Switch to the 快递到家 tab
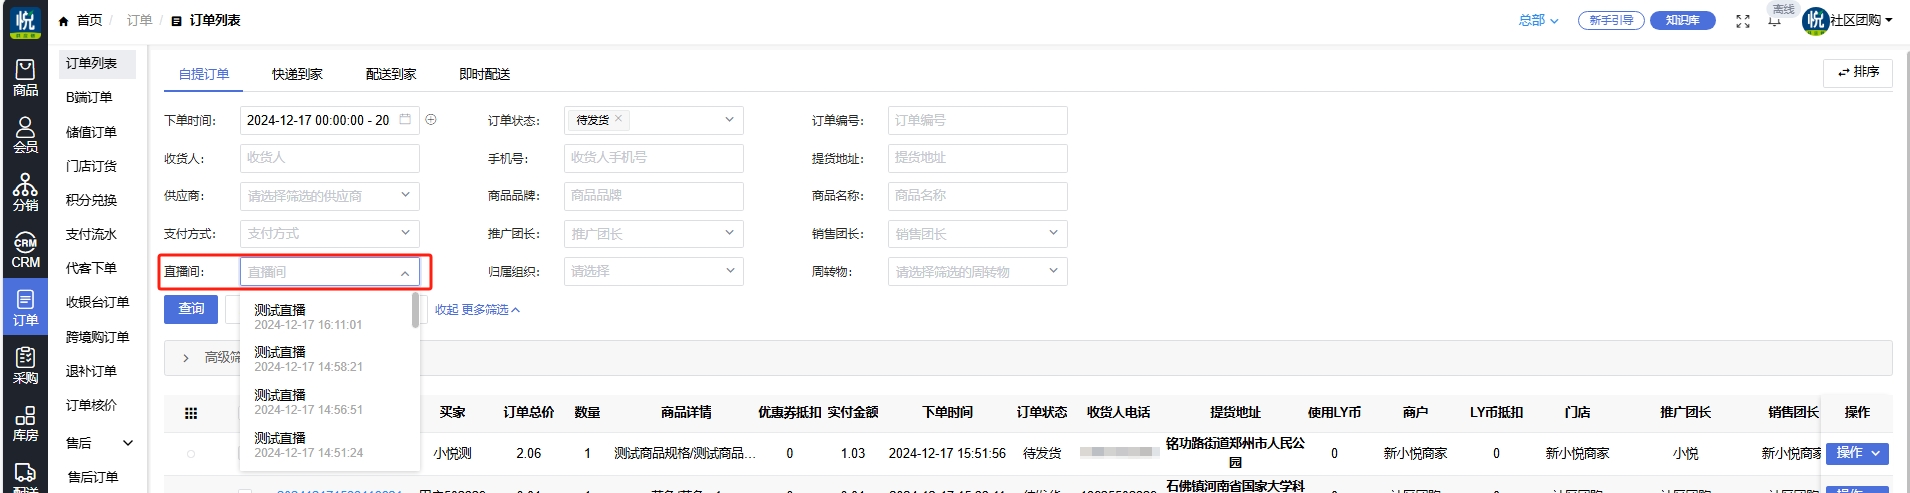The image size is (1910, 493). click(x=297, y=74)
